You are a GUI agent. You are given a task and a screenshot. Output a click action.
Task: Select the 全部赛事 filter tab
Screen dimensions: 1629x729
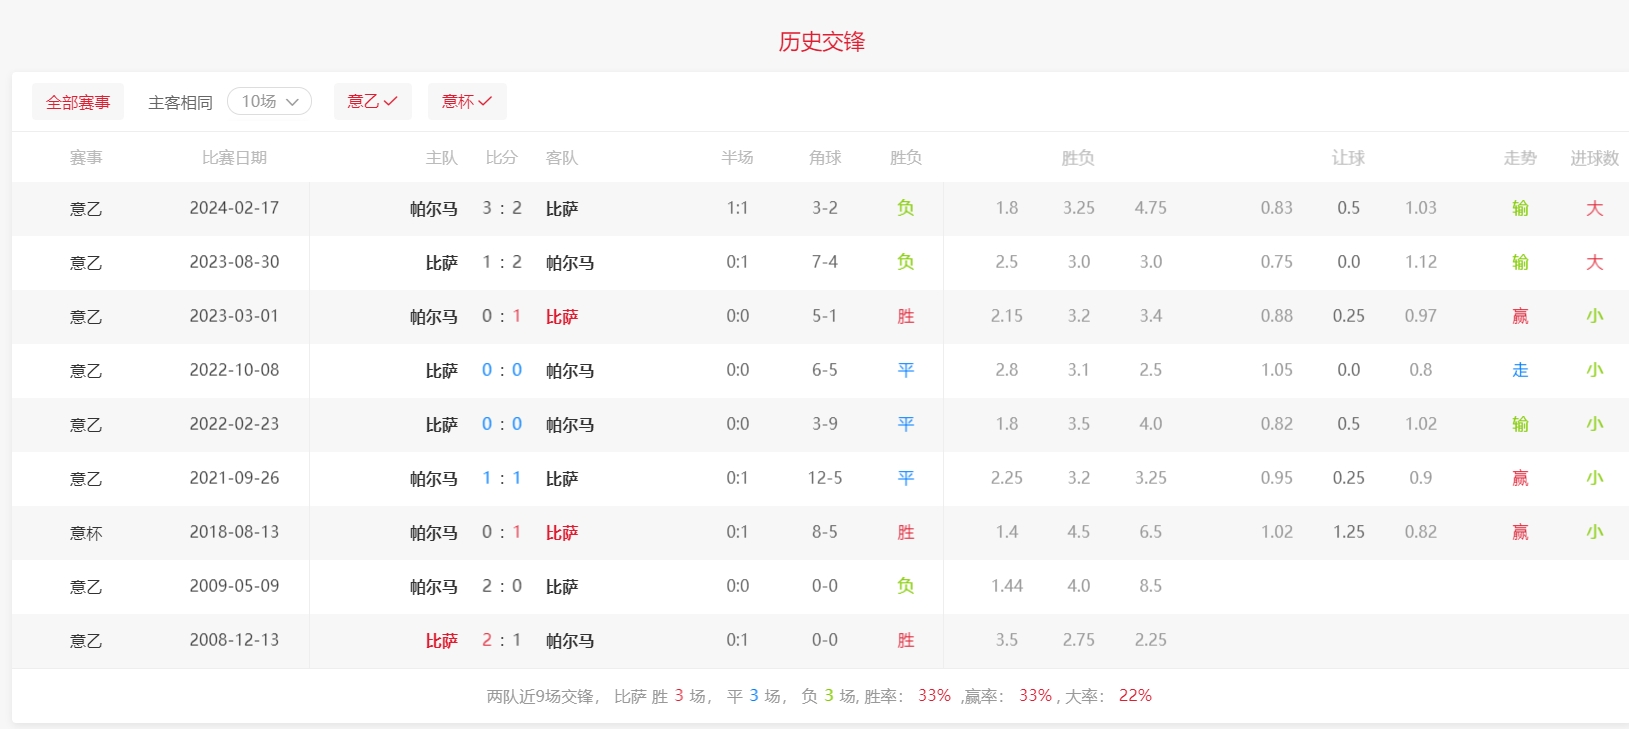click(x=78, y=102)
